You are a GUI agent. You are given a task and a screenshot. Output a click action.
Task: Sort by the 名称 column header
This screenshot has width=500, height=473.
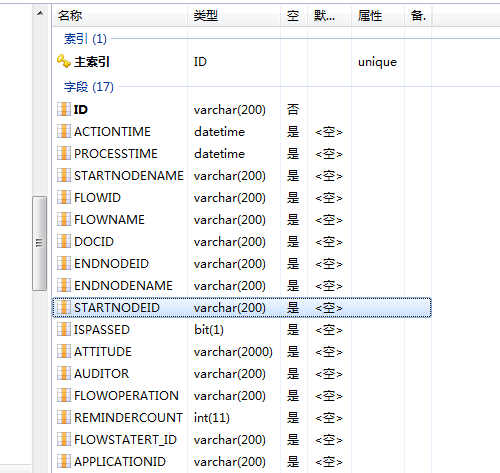pos(120,15)
